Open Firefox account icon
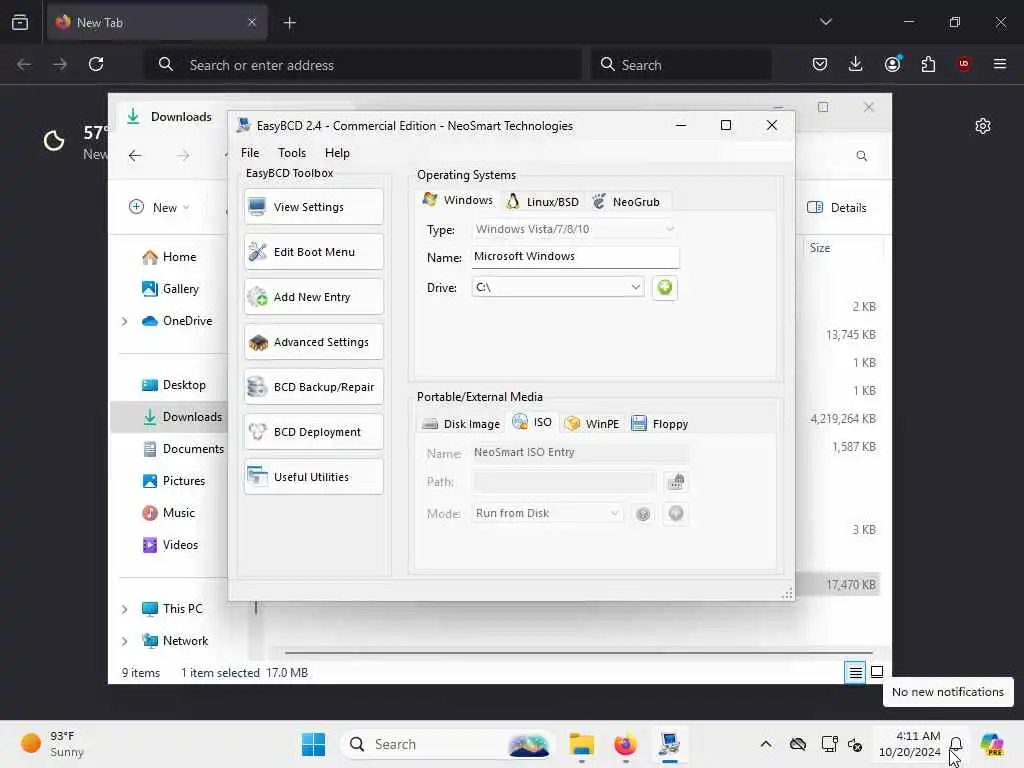The image size is (1024, 768). pos(892,64)
